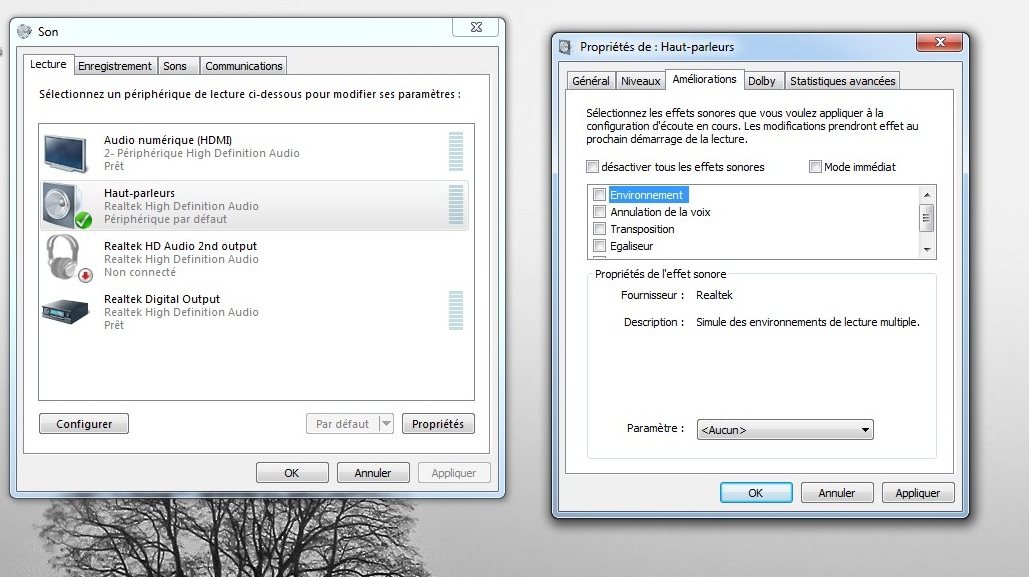Click the Configurer button
The image size is (1029, 577).
(x=84, y=424)
